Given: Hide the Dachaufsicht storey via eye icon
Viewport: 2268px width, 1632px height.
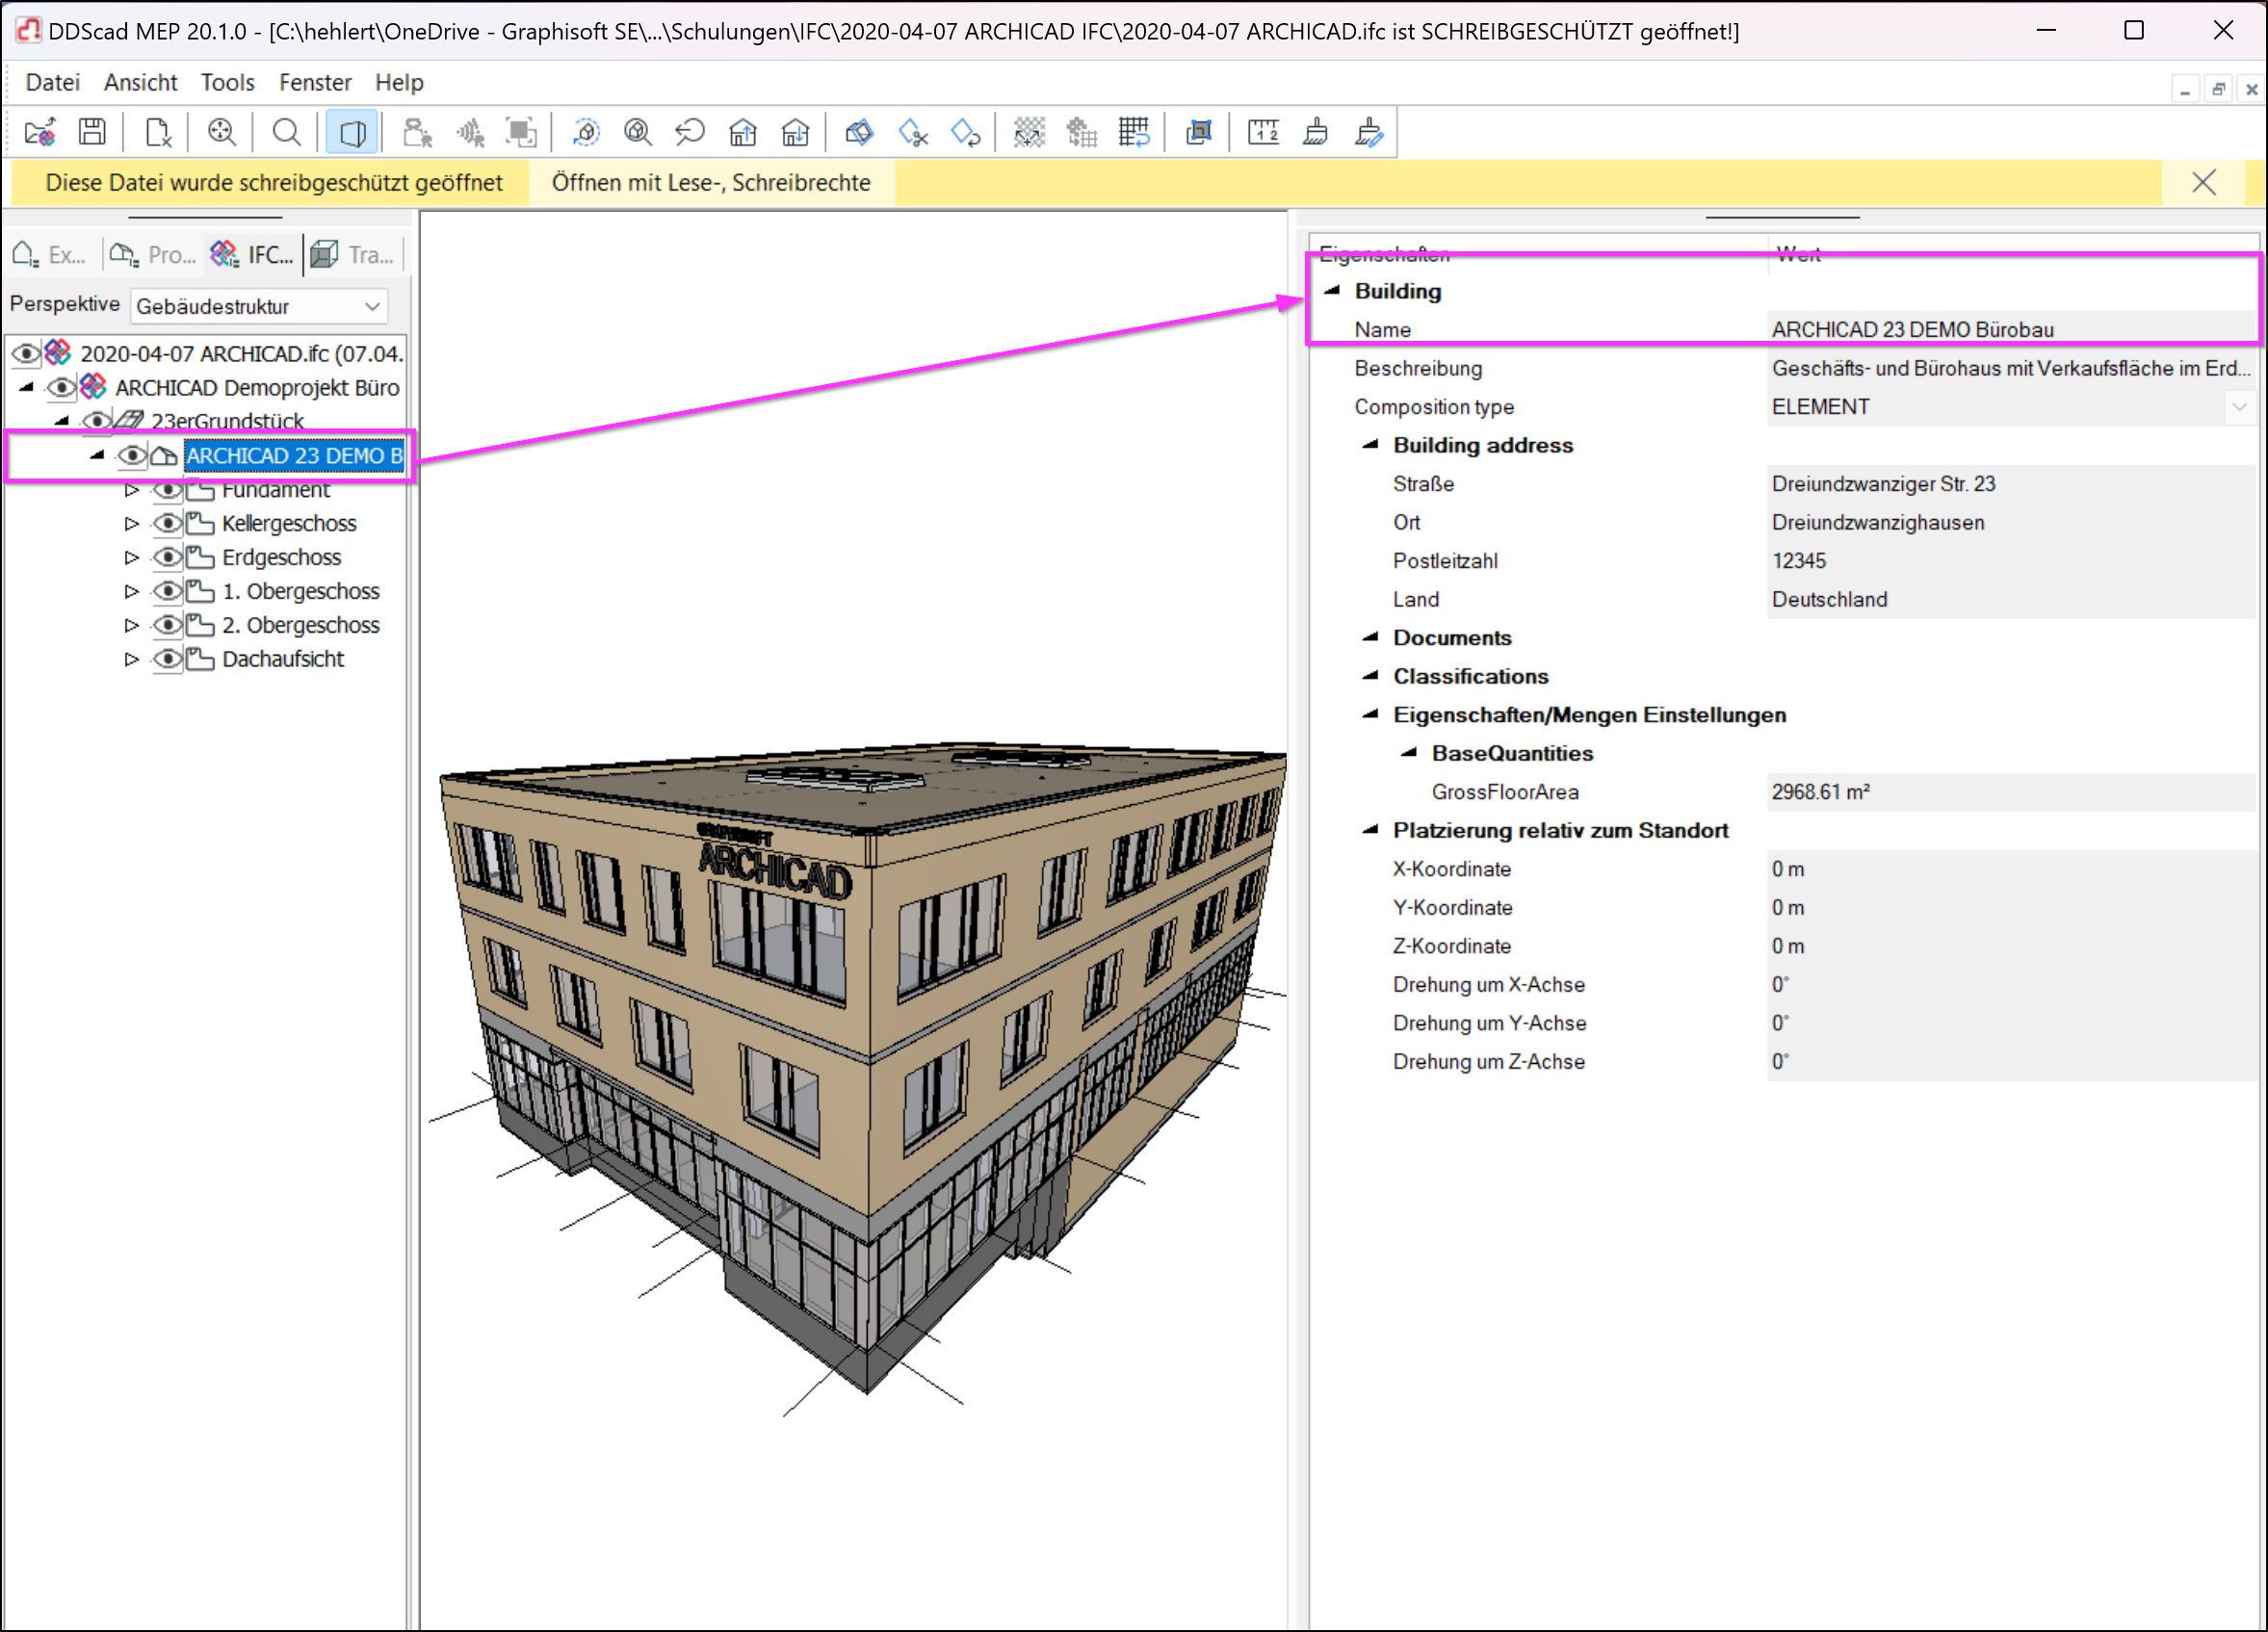Looking at the screenshot, I should point(168,659).
